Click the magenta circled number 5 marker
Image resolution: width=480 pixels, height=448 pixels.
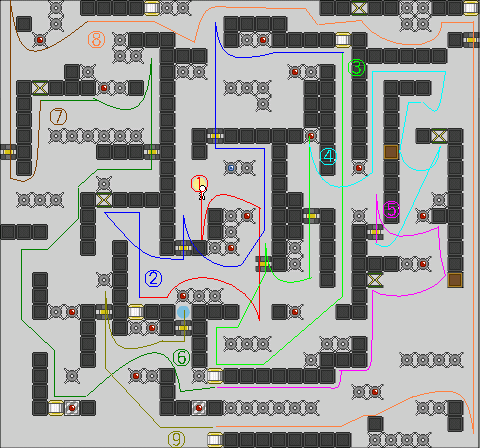point(391,210)
